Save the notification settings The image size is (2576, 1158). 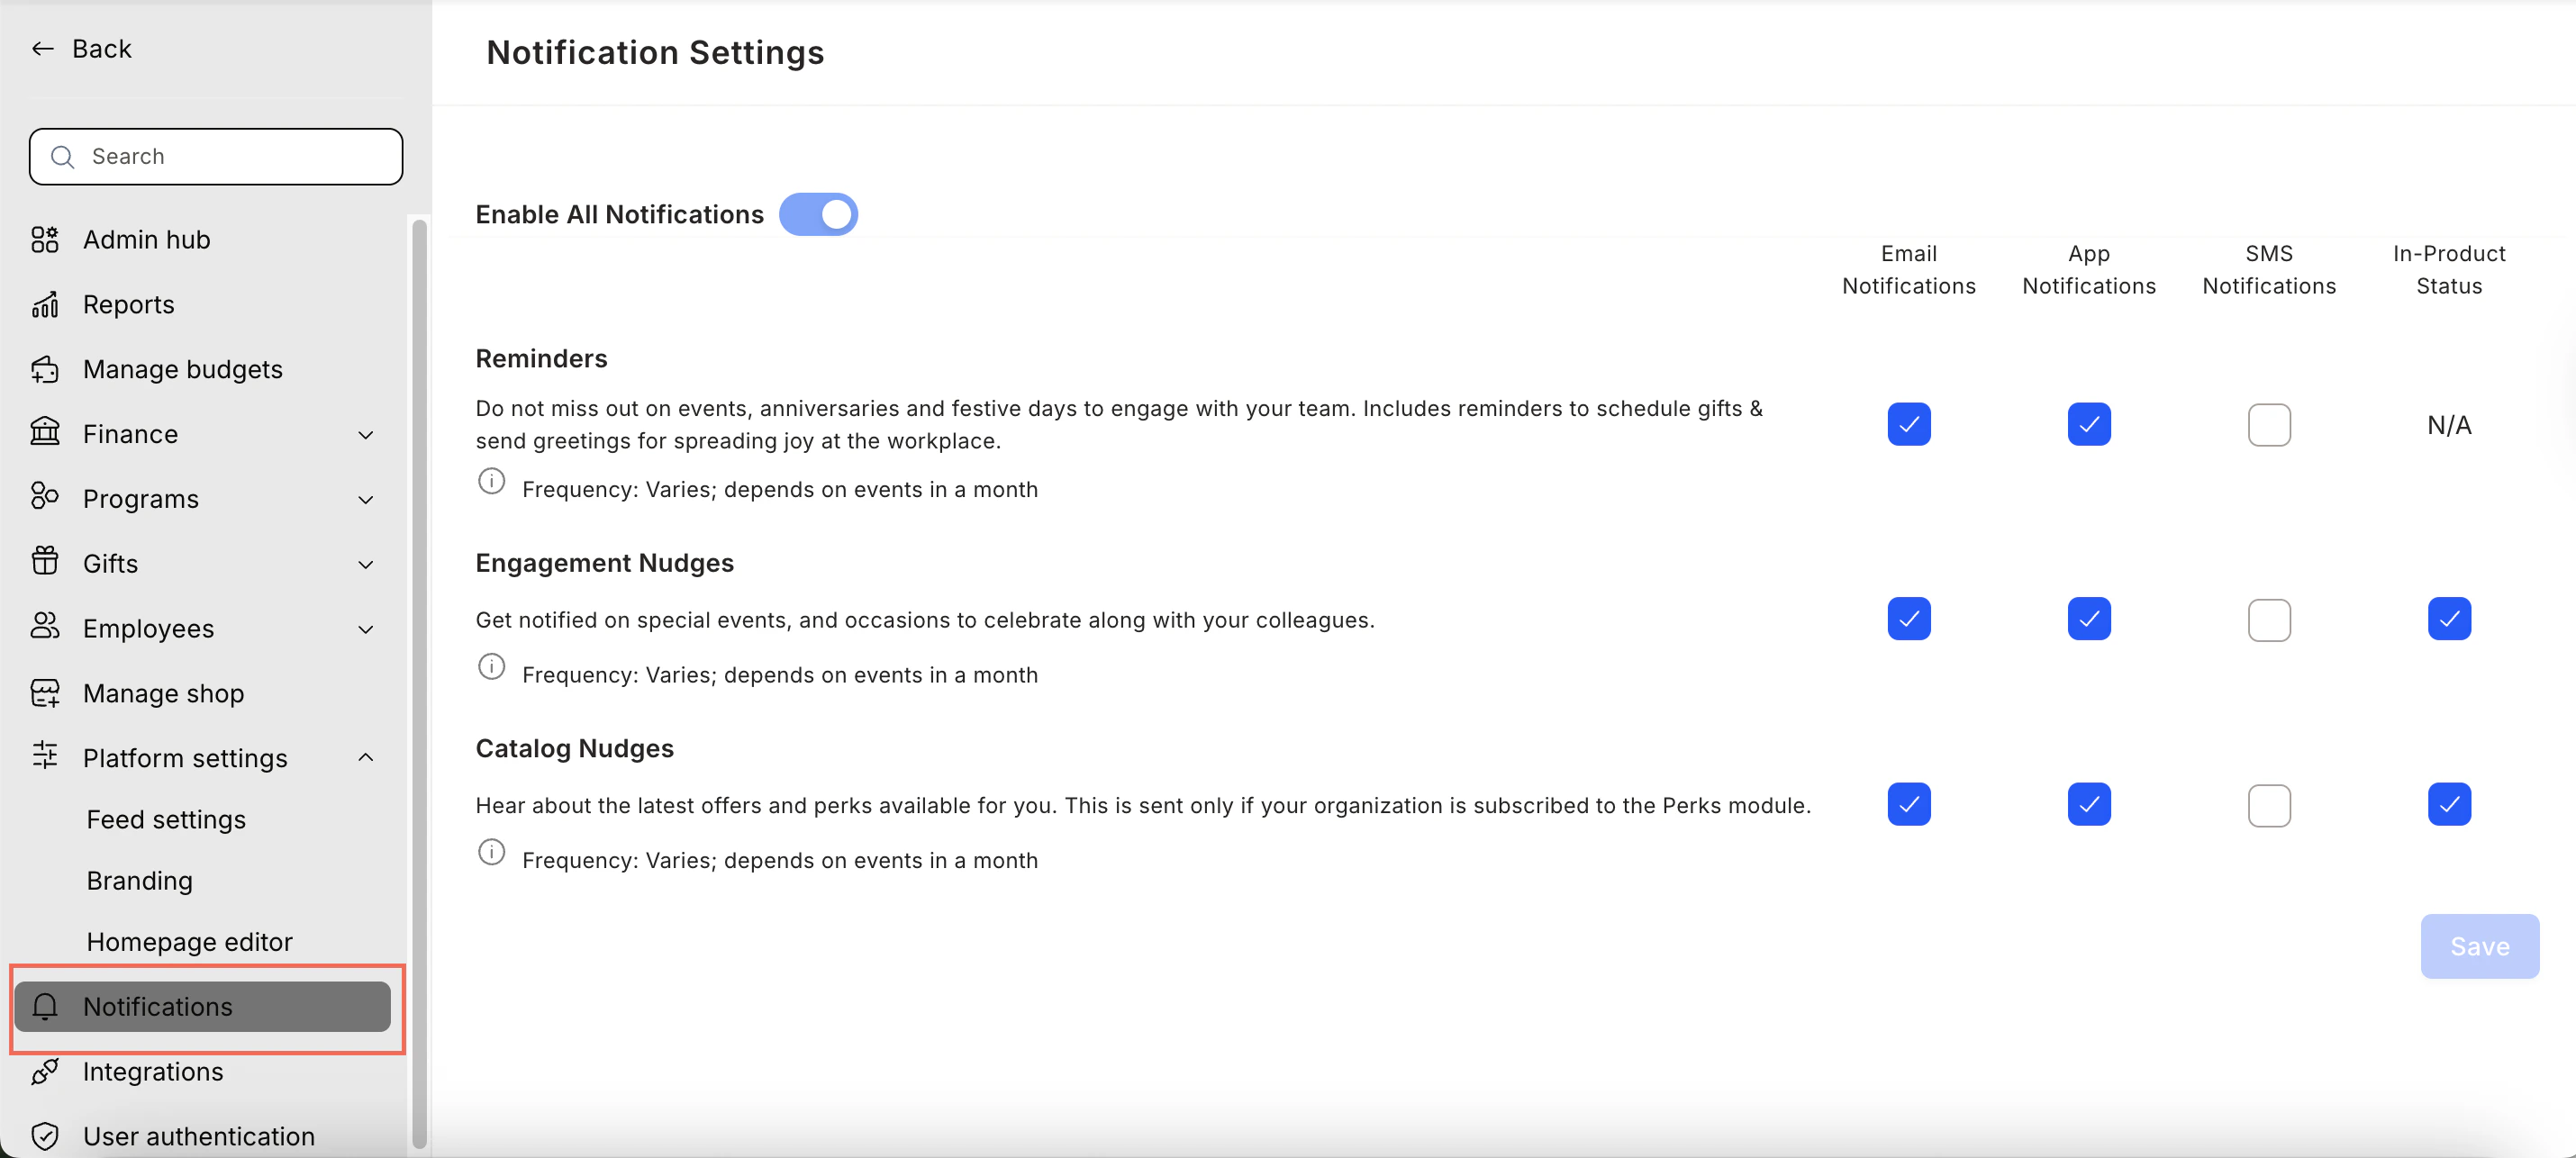click(2479, 946)
